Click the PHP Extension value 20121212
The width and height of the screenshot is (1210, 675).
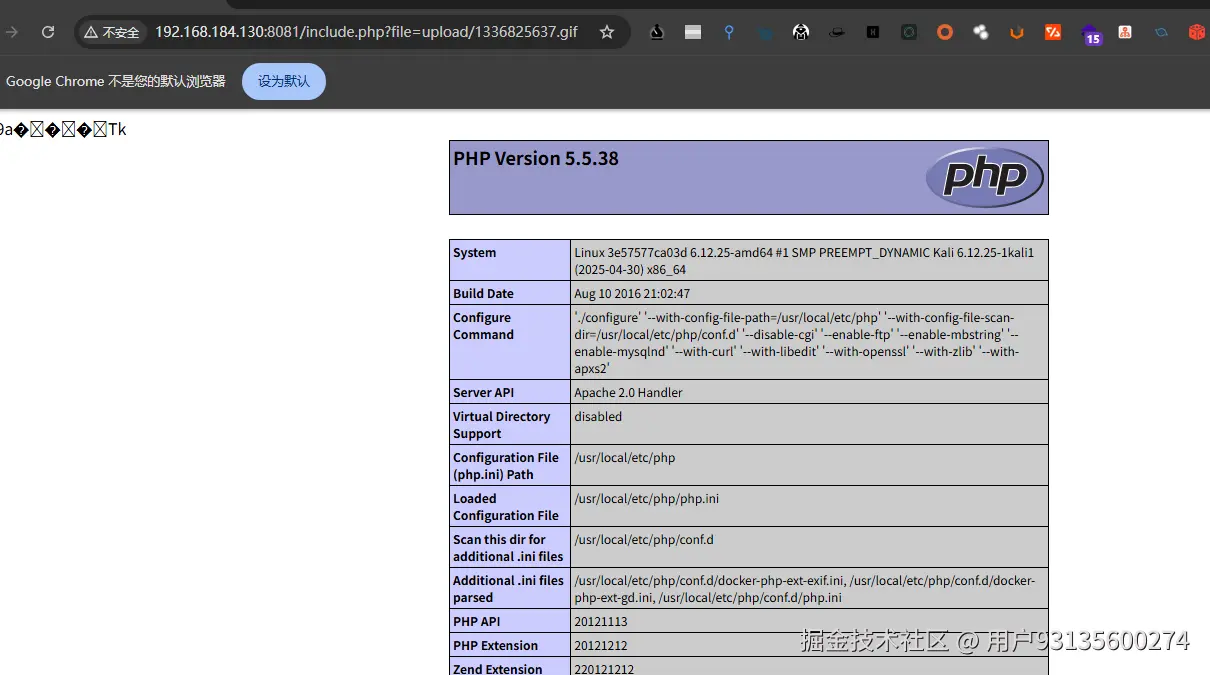pyautogui.click(x=601, y=646)
